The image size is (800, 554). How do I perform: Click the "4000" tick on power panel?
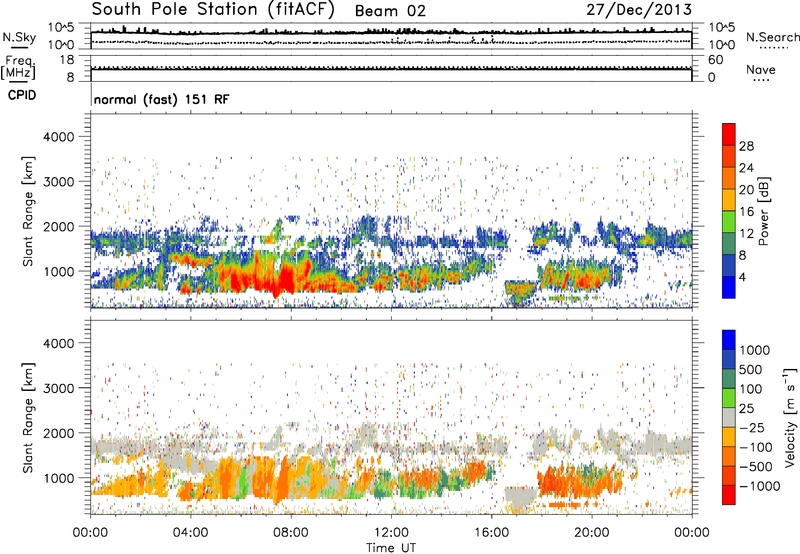pos(59,137)
